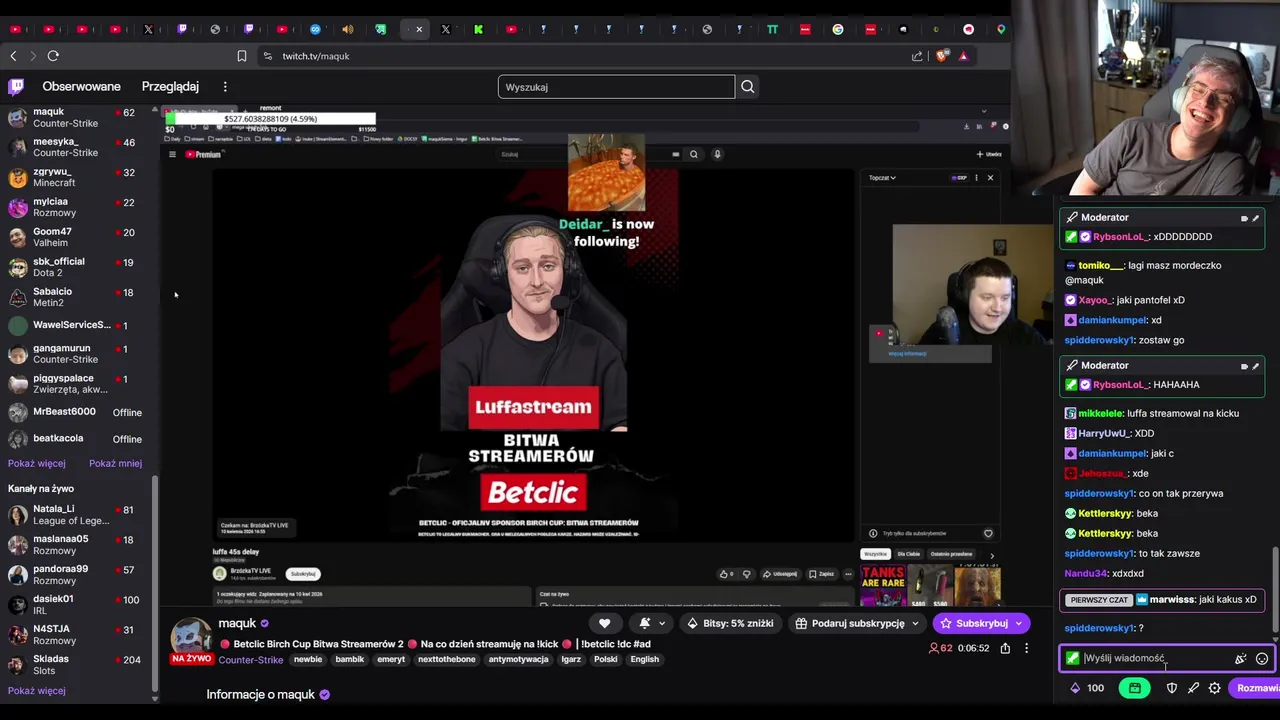
Task: Click Podaruj subskrypcję dropdown button
Action: pyautogui.click(x=856, y=623)
